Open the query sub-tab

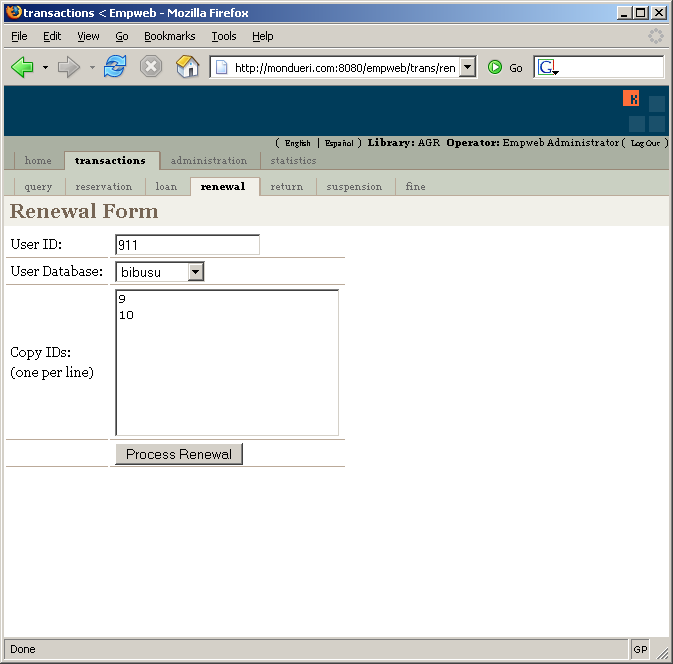[x=38, y=187]
